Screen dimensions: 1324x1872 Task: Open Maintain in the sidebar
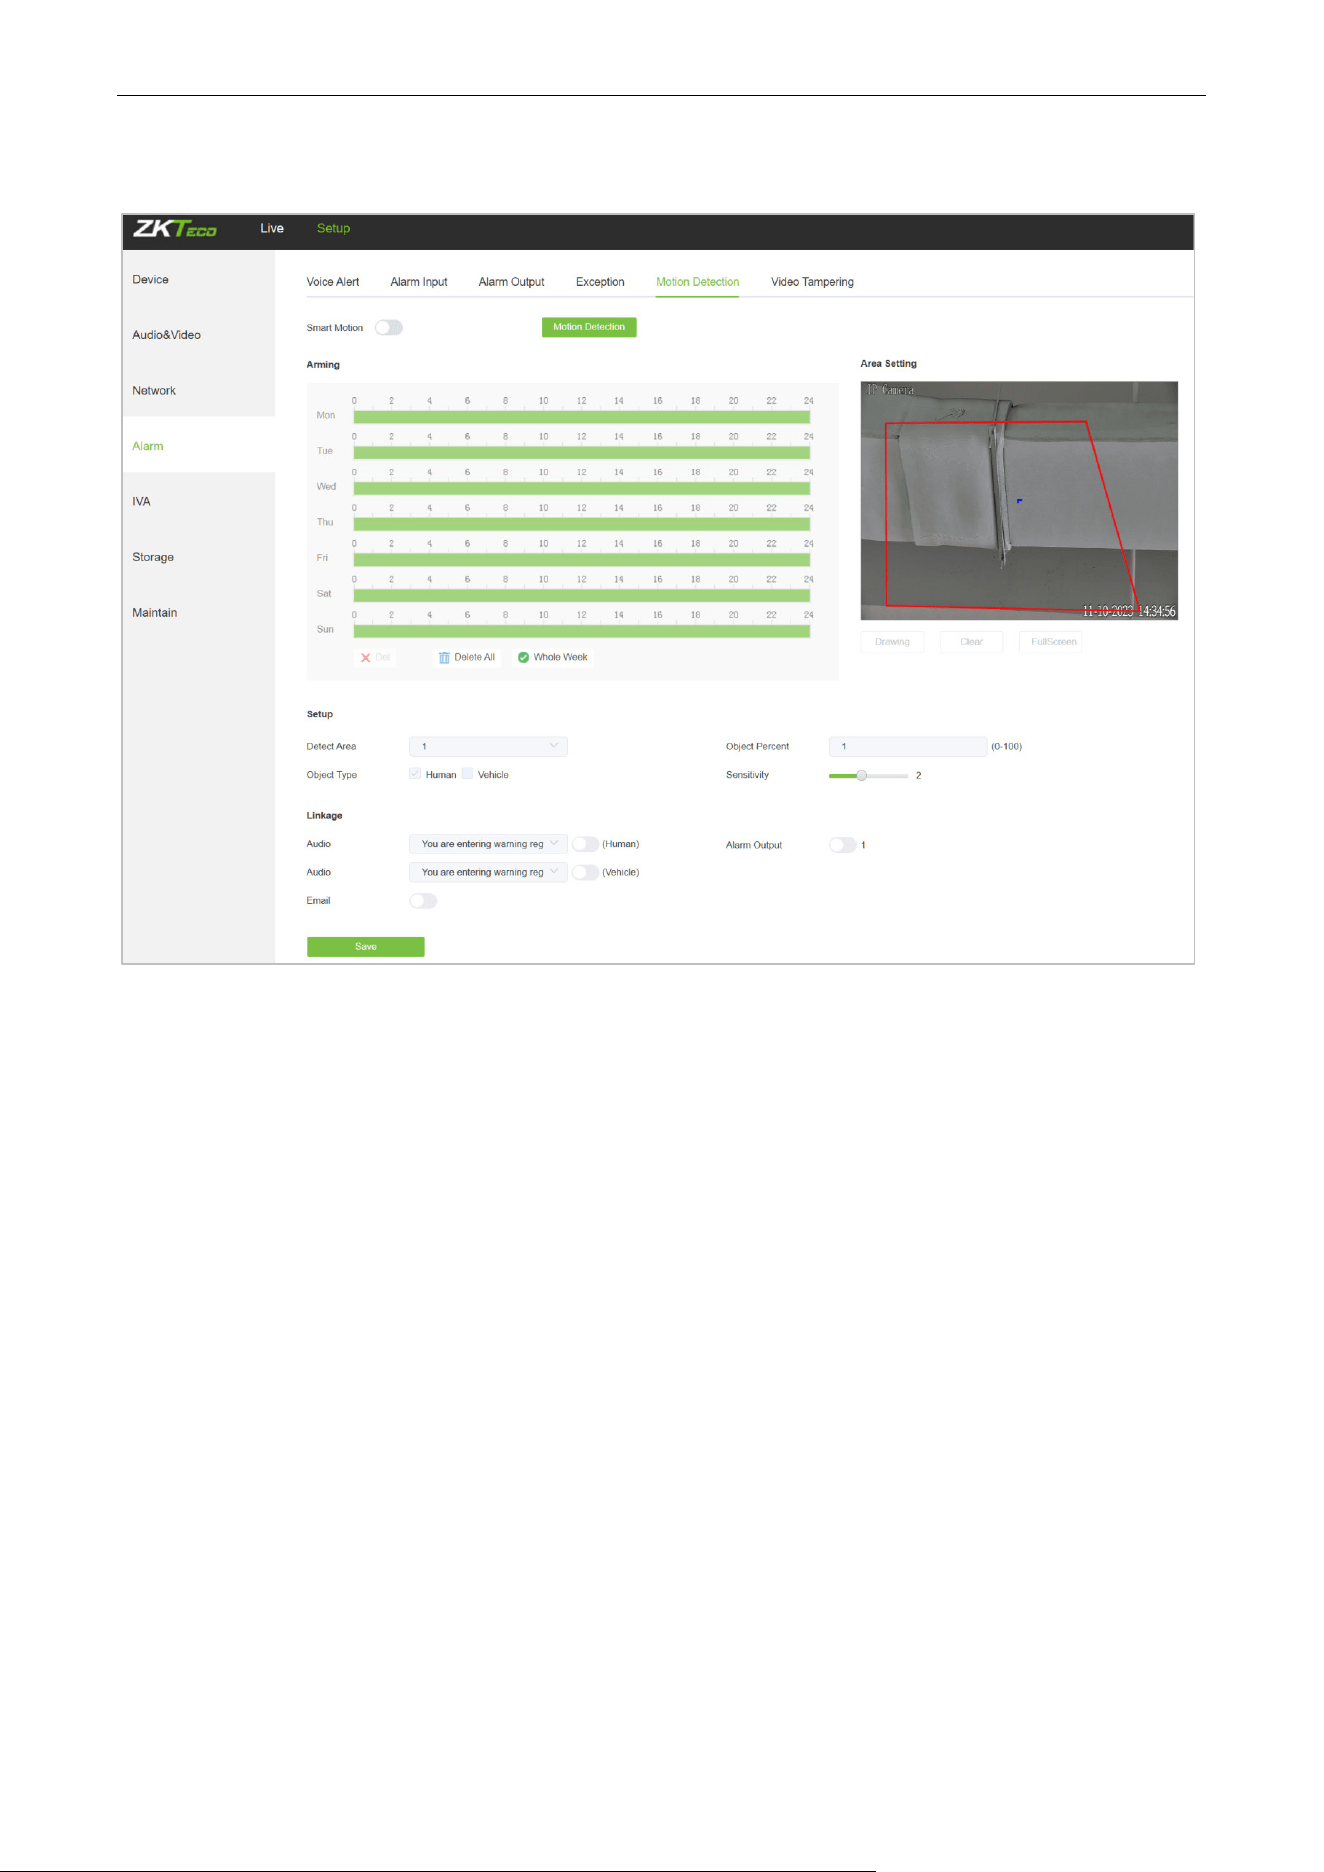(198, 613)
